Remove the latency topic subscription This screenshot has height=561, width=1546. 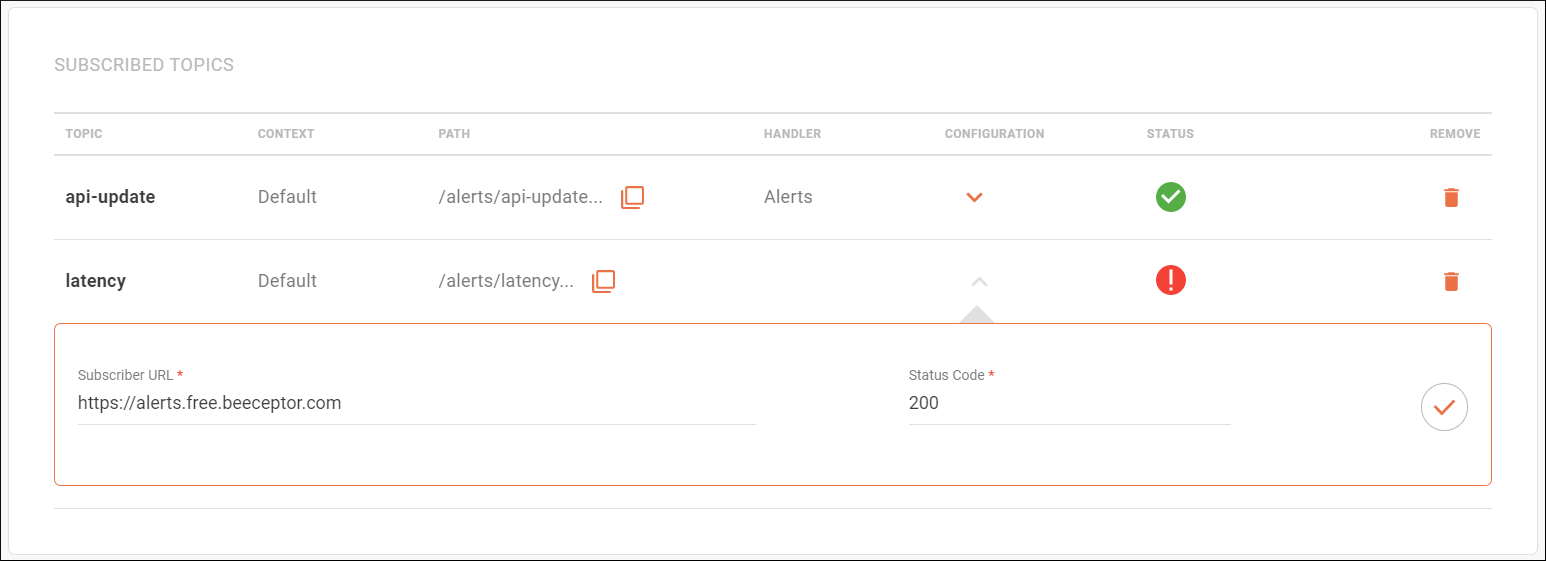pyautogui.click(x=1451, y=281)
